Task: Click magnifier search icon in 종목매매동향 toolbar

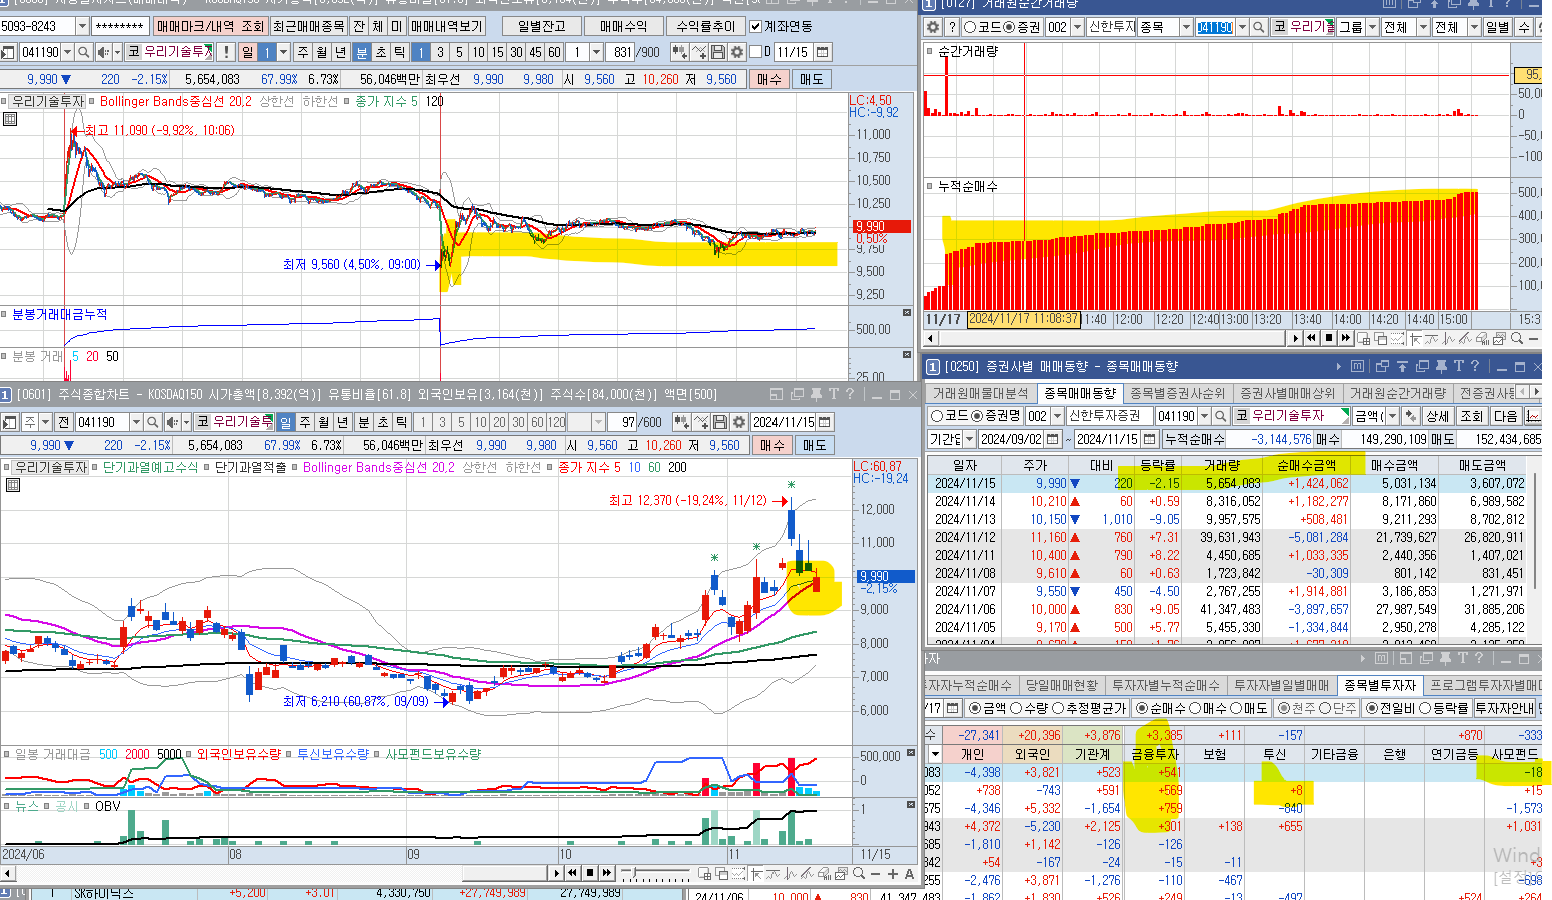Action: pos(1220,416)
